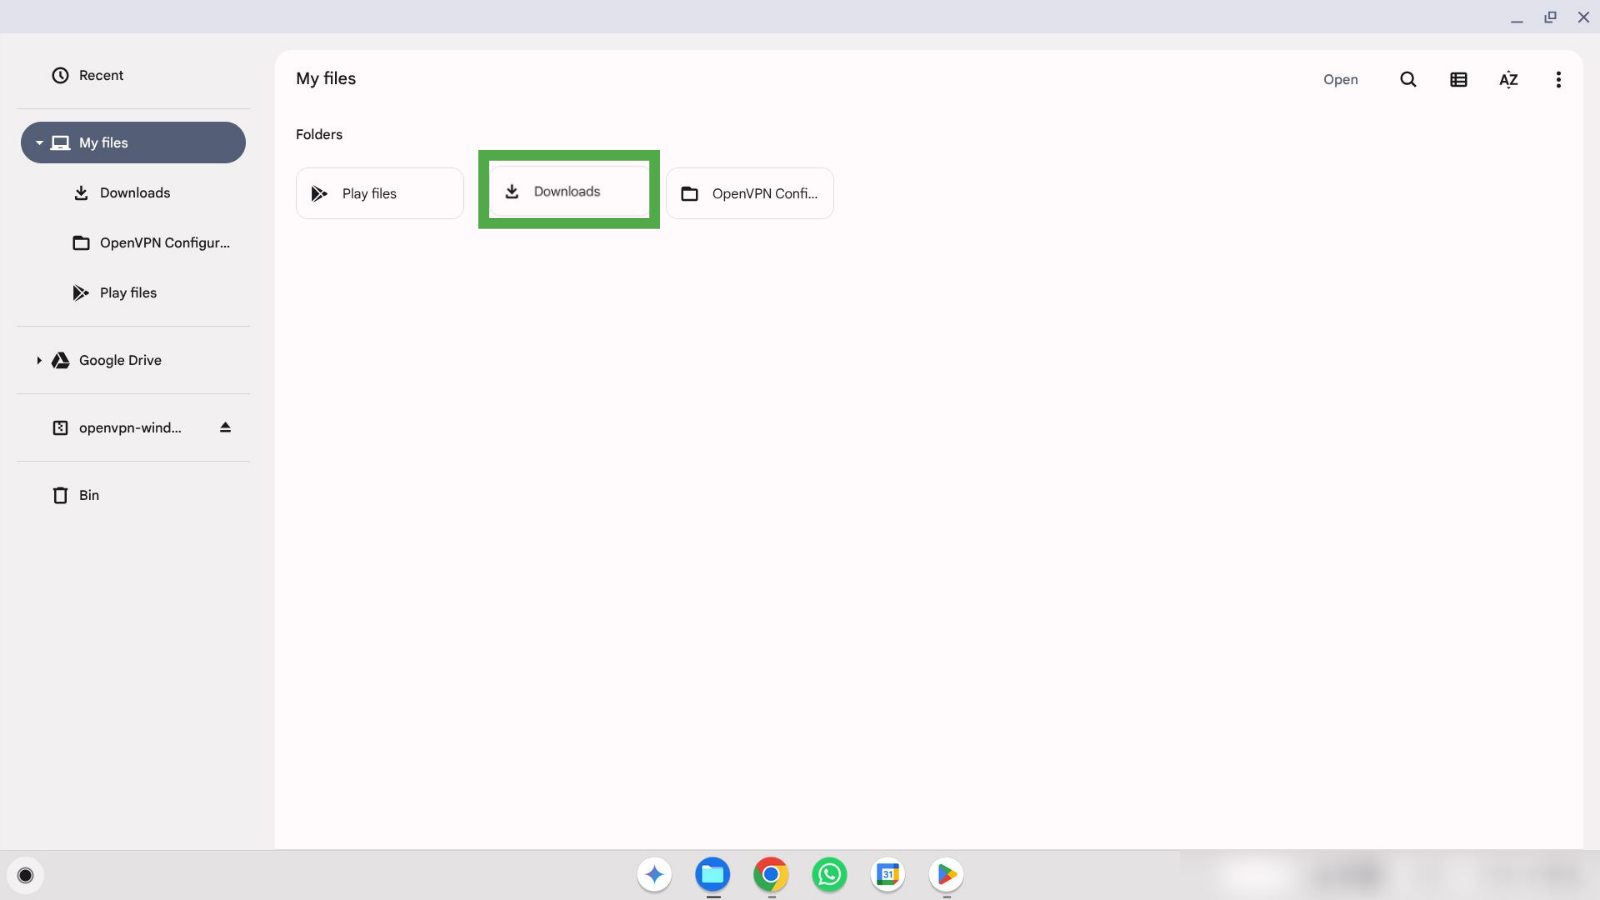Open the three-dot more menu
This screenshot has height=900, width=1600.
[1558, 80]
